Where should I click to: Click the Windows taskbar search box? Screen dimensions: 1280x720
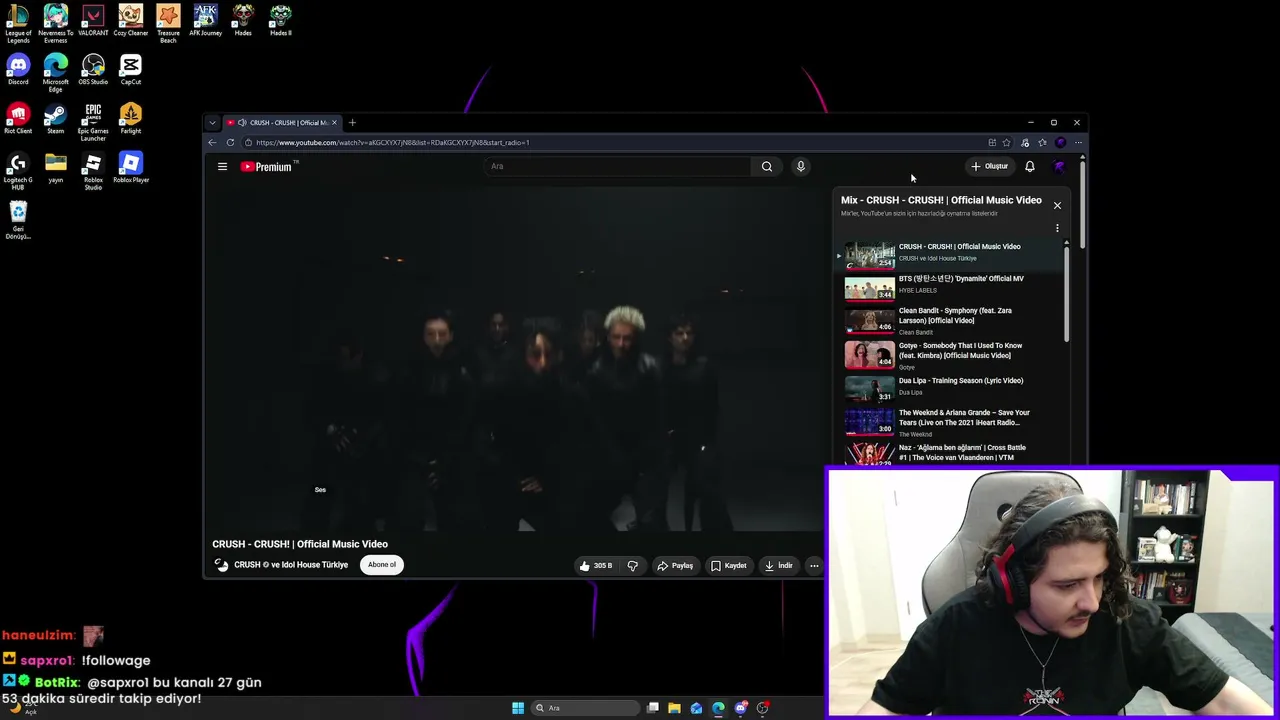coord(586,708)
